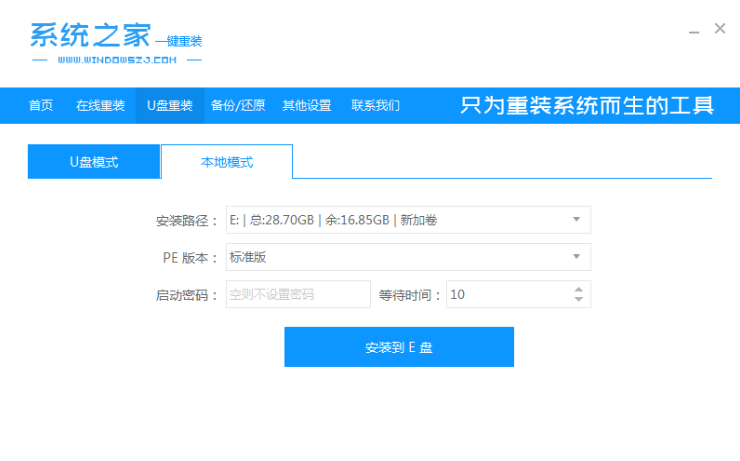Viewport: 740px width, 461px height.
Task: Focus the 启动密码 input field
Action: [298, 294]
